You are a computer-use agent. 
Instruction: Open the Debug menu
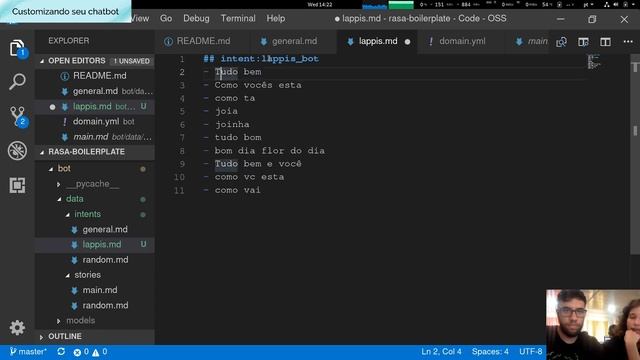[x=196, y=18]
